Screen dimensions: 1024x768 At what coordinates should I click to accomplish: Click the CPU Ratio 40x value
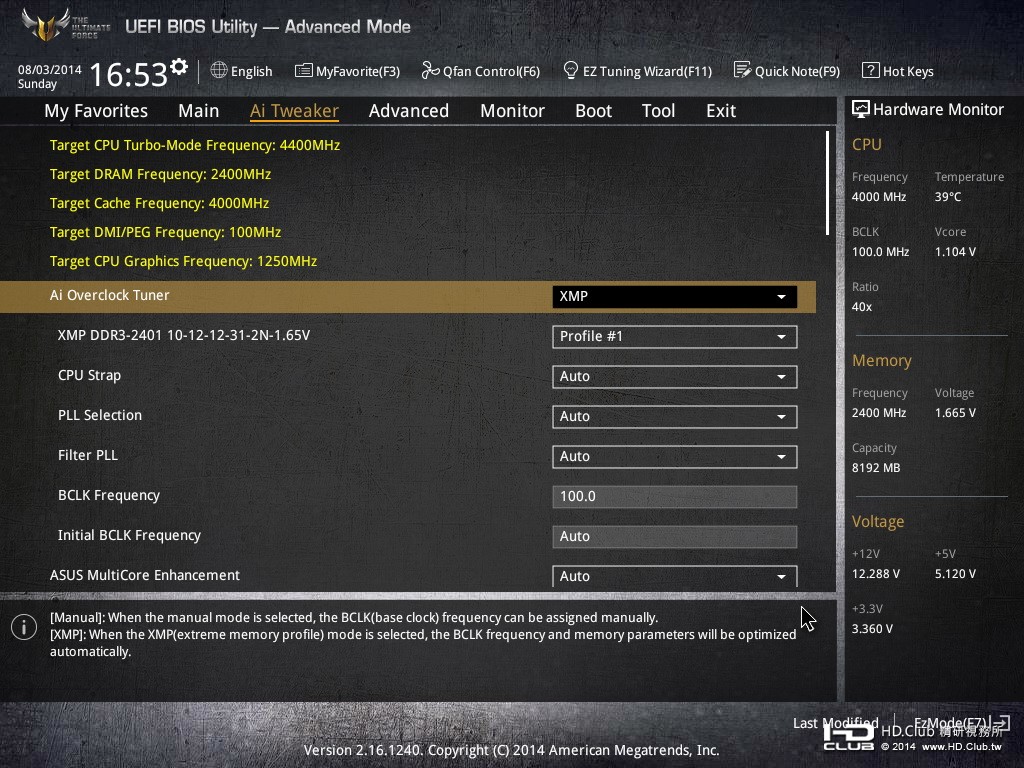coord(861,307)
